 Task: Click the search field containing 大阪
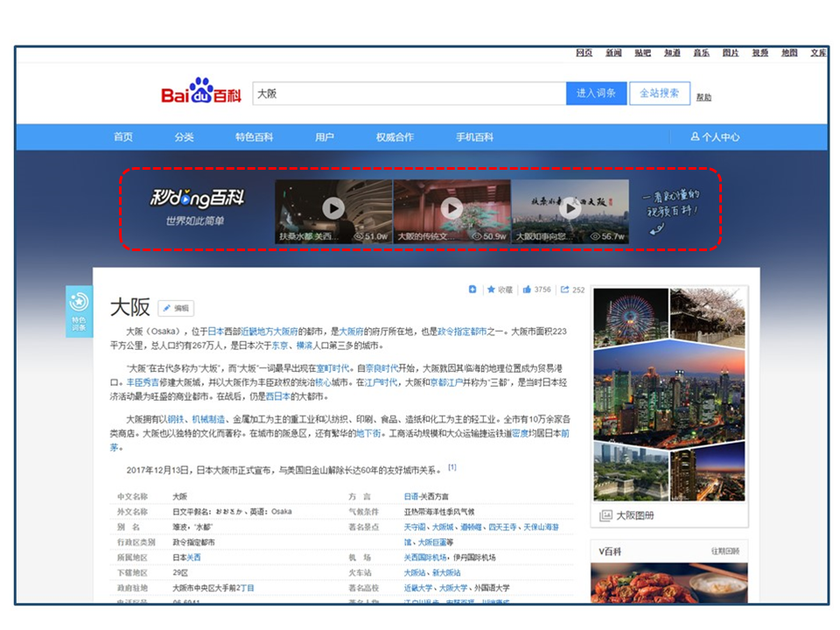[x=409, y=93]
